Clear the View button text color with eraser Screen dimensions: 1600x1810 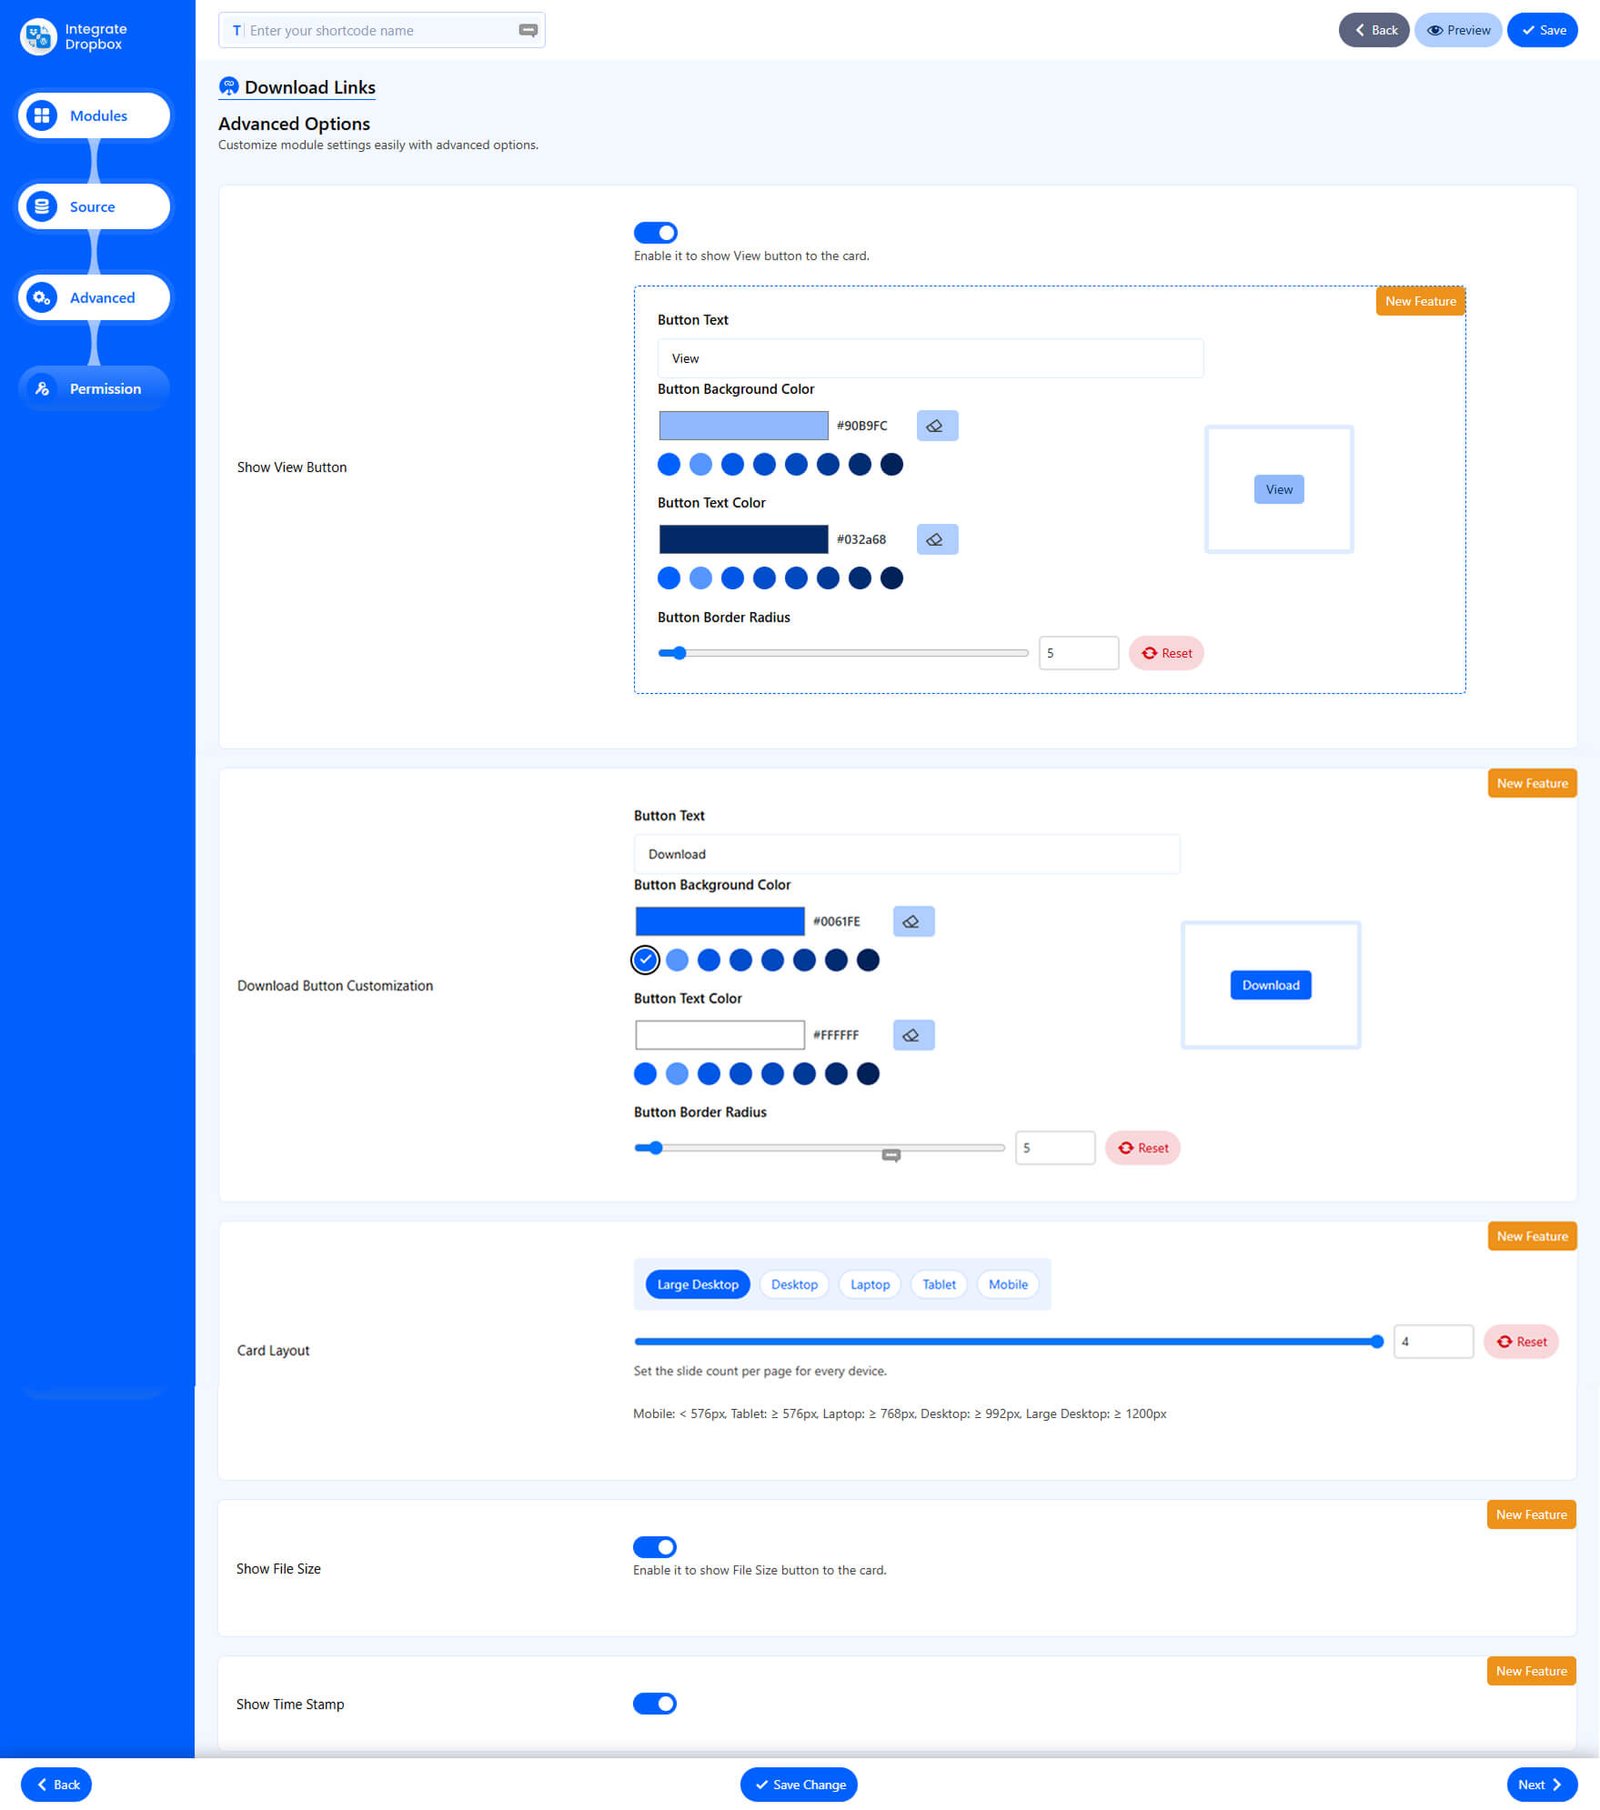[x=937, y=540]
